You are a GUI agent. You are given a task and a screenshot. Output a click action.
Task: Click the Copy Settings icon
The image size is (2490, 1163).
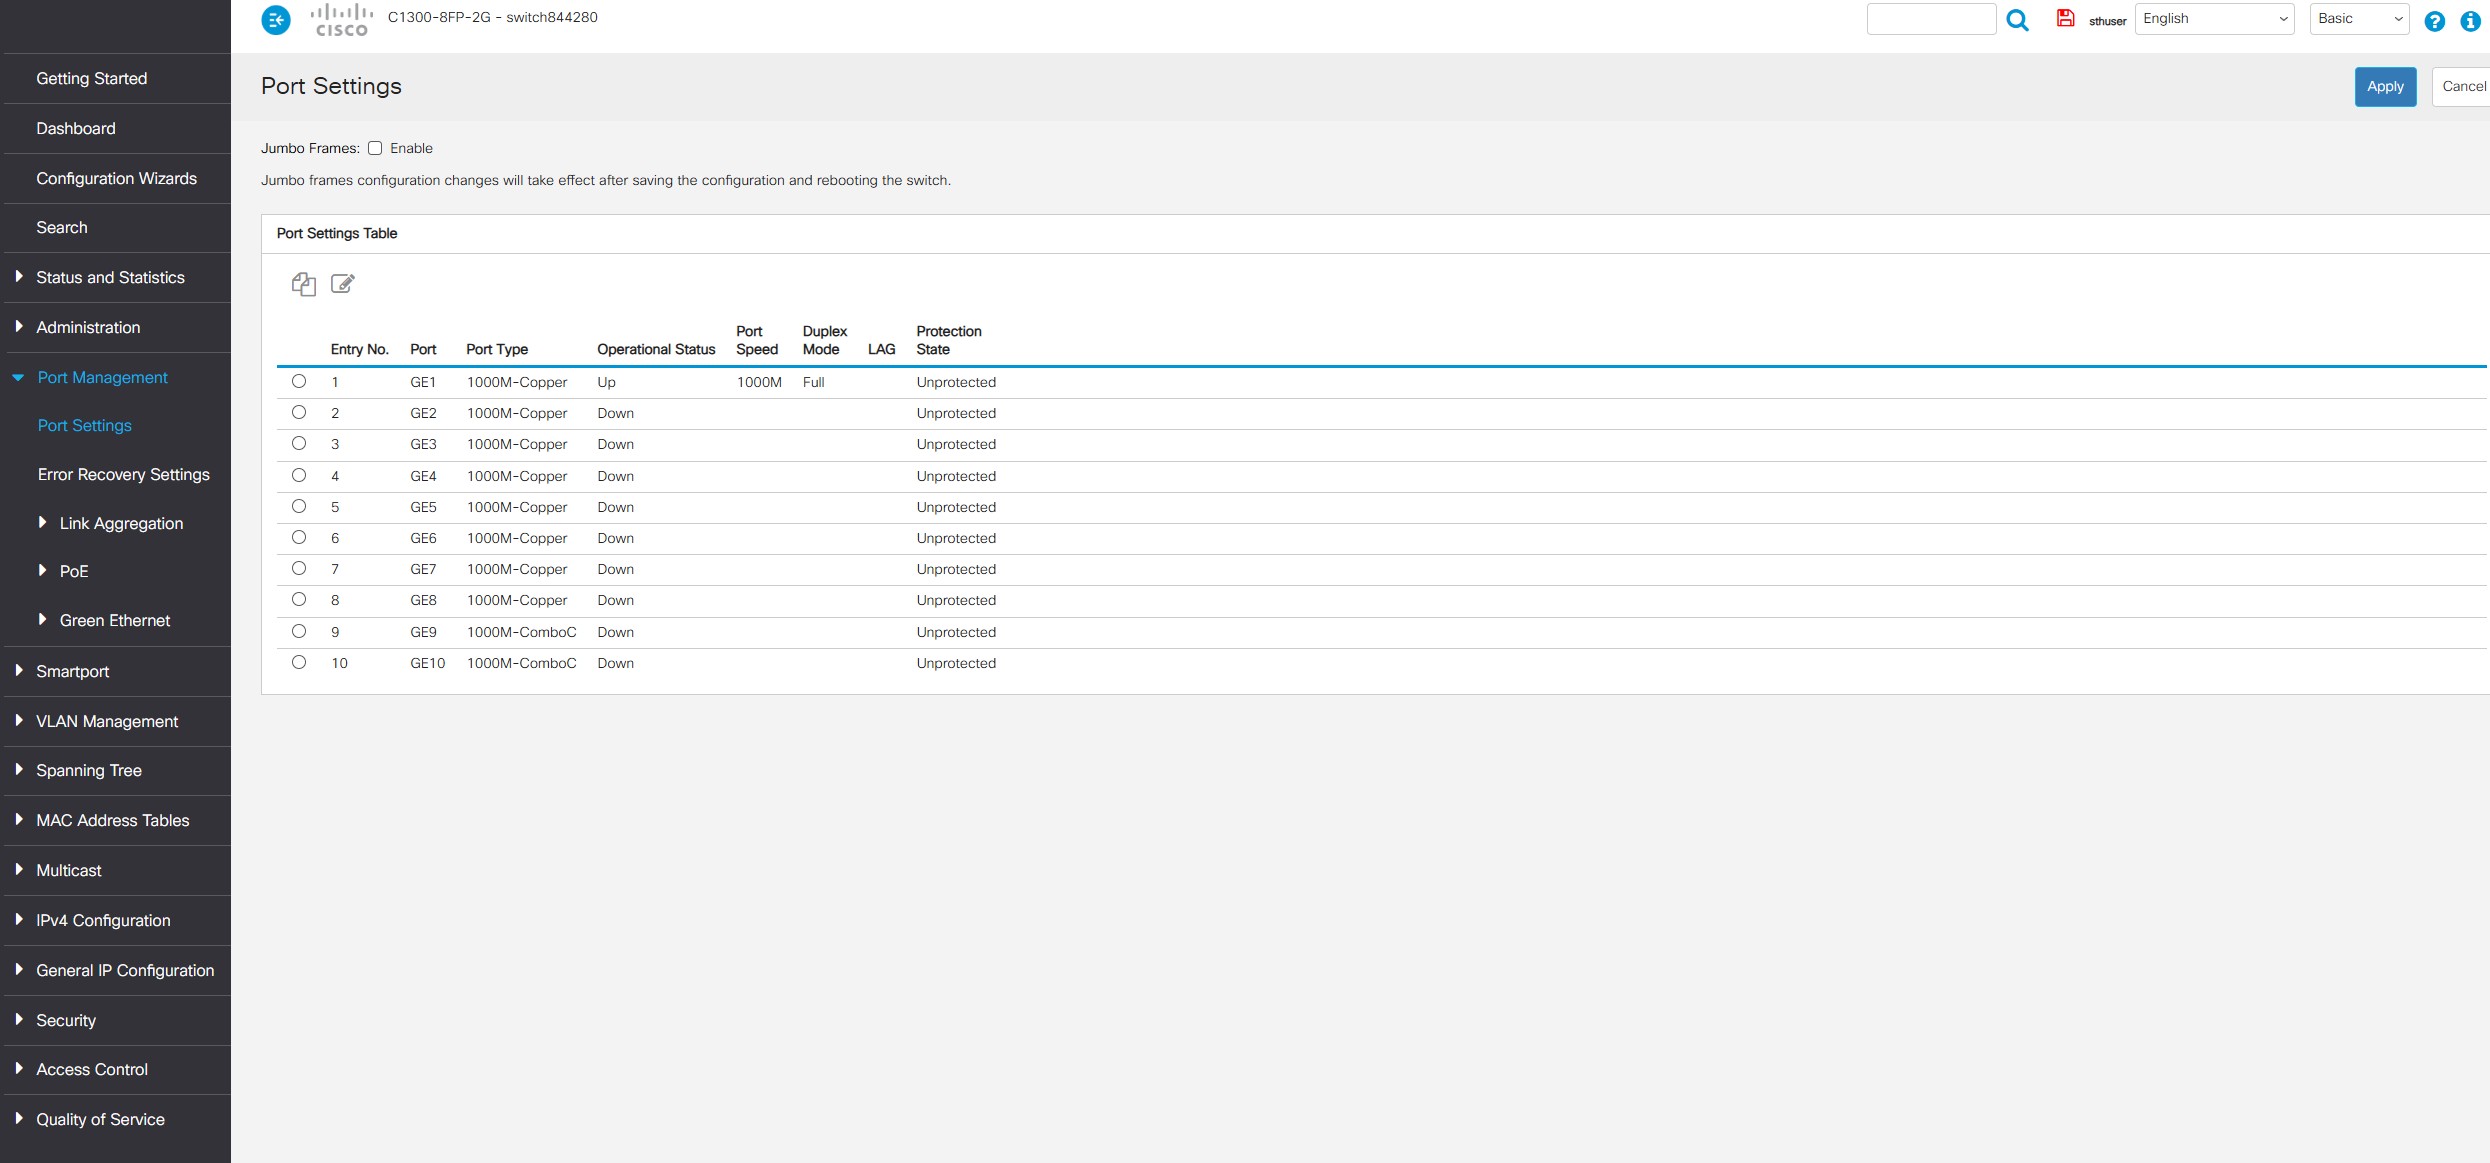304,284
